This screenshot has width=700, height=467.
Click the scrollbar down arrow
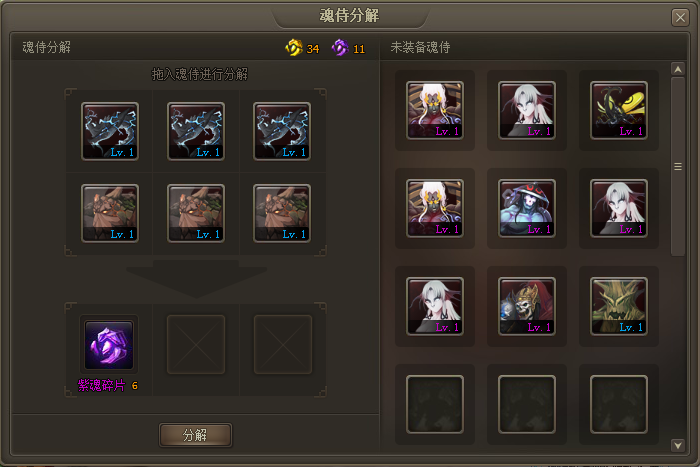(x=678, y=445)
